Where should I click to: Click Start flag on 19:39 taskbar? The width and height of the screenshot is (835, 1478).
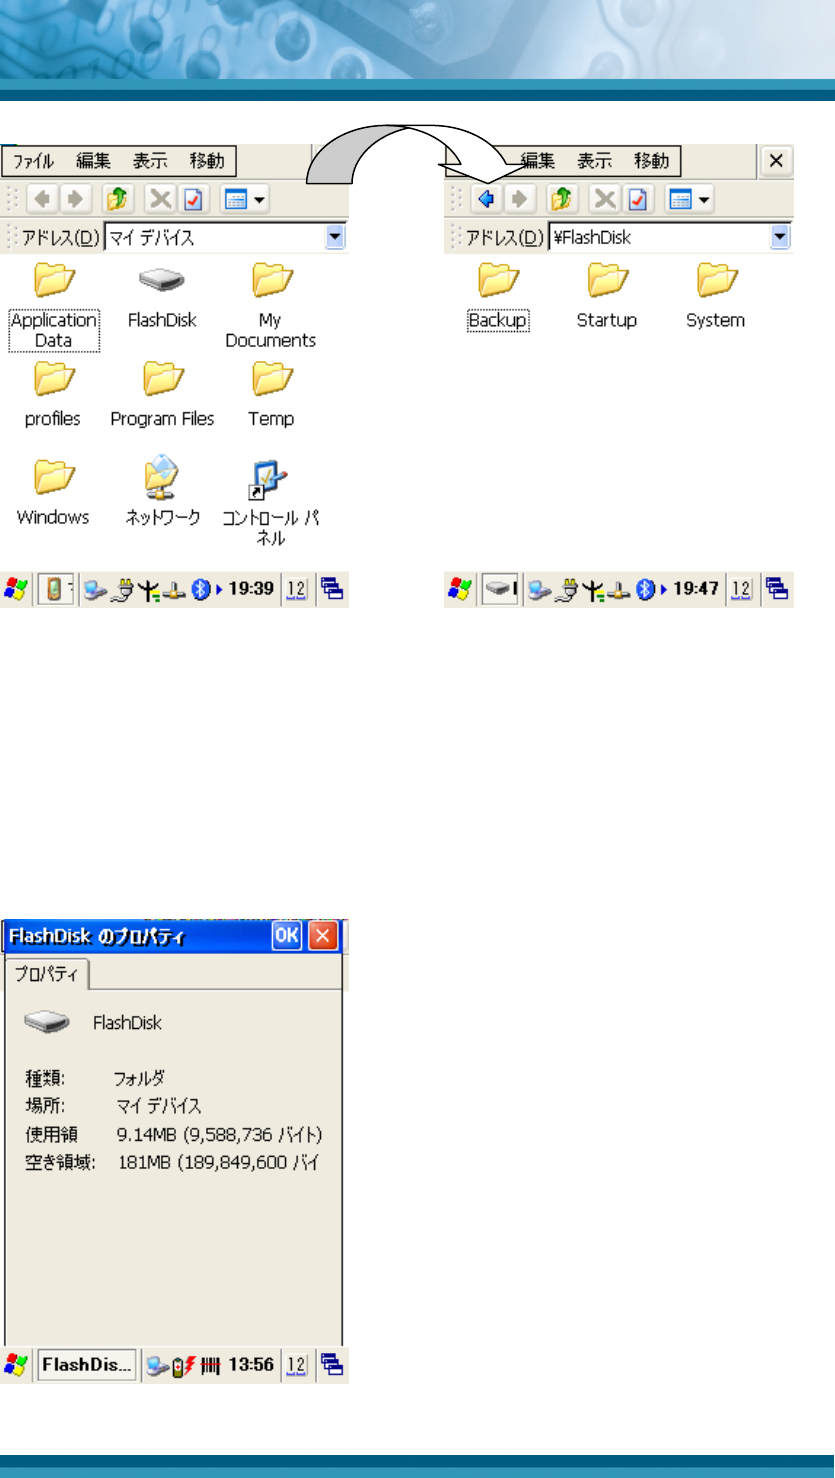pos(16,589)
